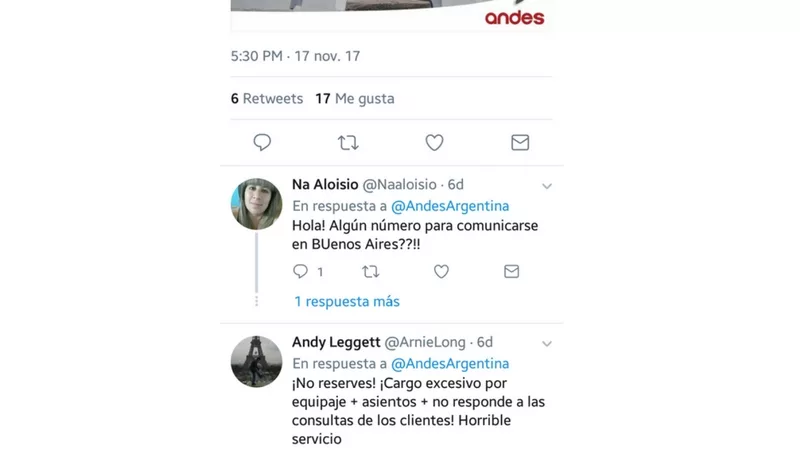Screen dimensions: 800x453
Task: Click the retweet icon under main tweet
Action: (348, 142)
